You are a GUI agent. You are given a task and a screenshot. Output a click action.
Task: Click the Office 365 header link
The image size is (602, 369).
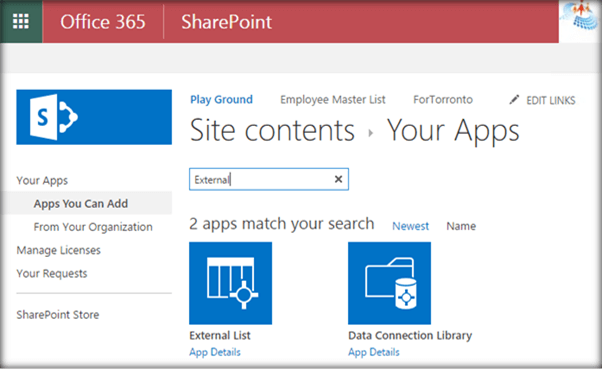tap(103, 22)
